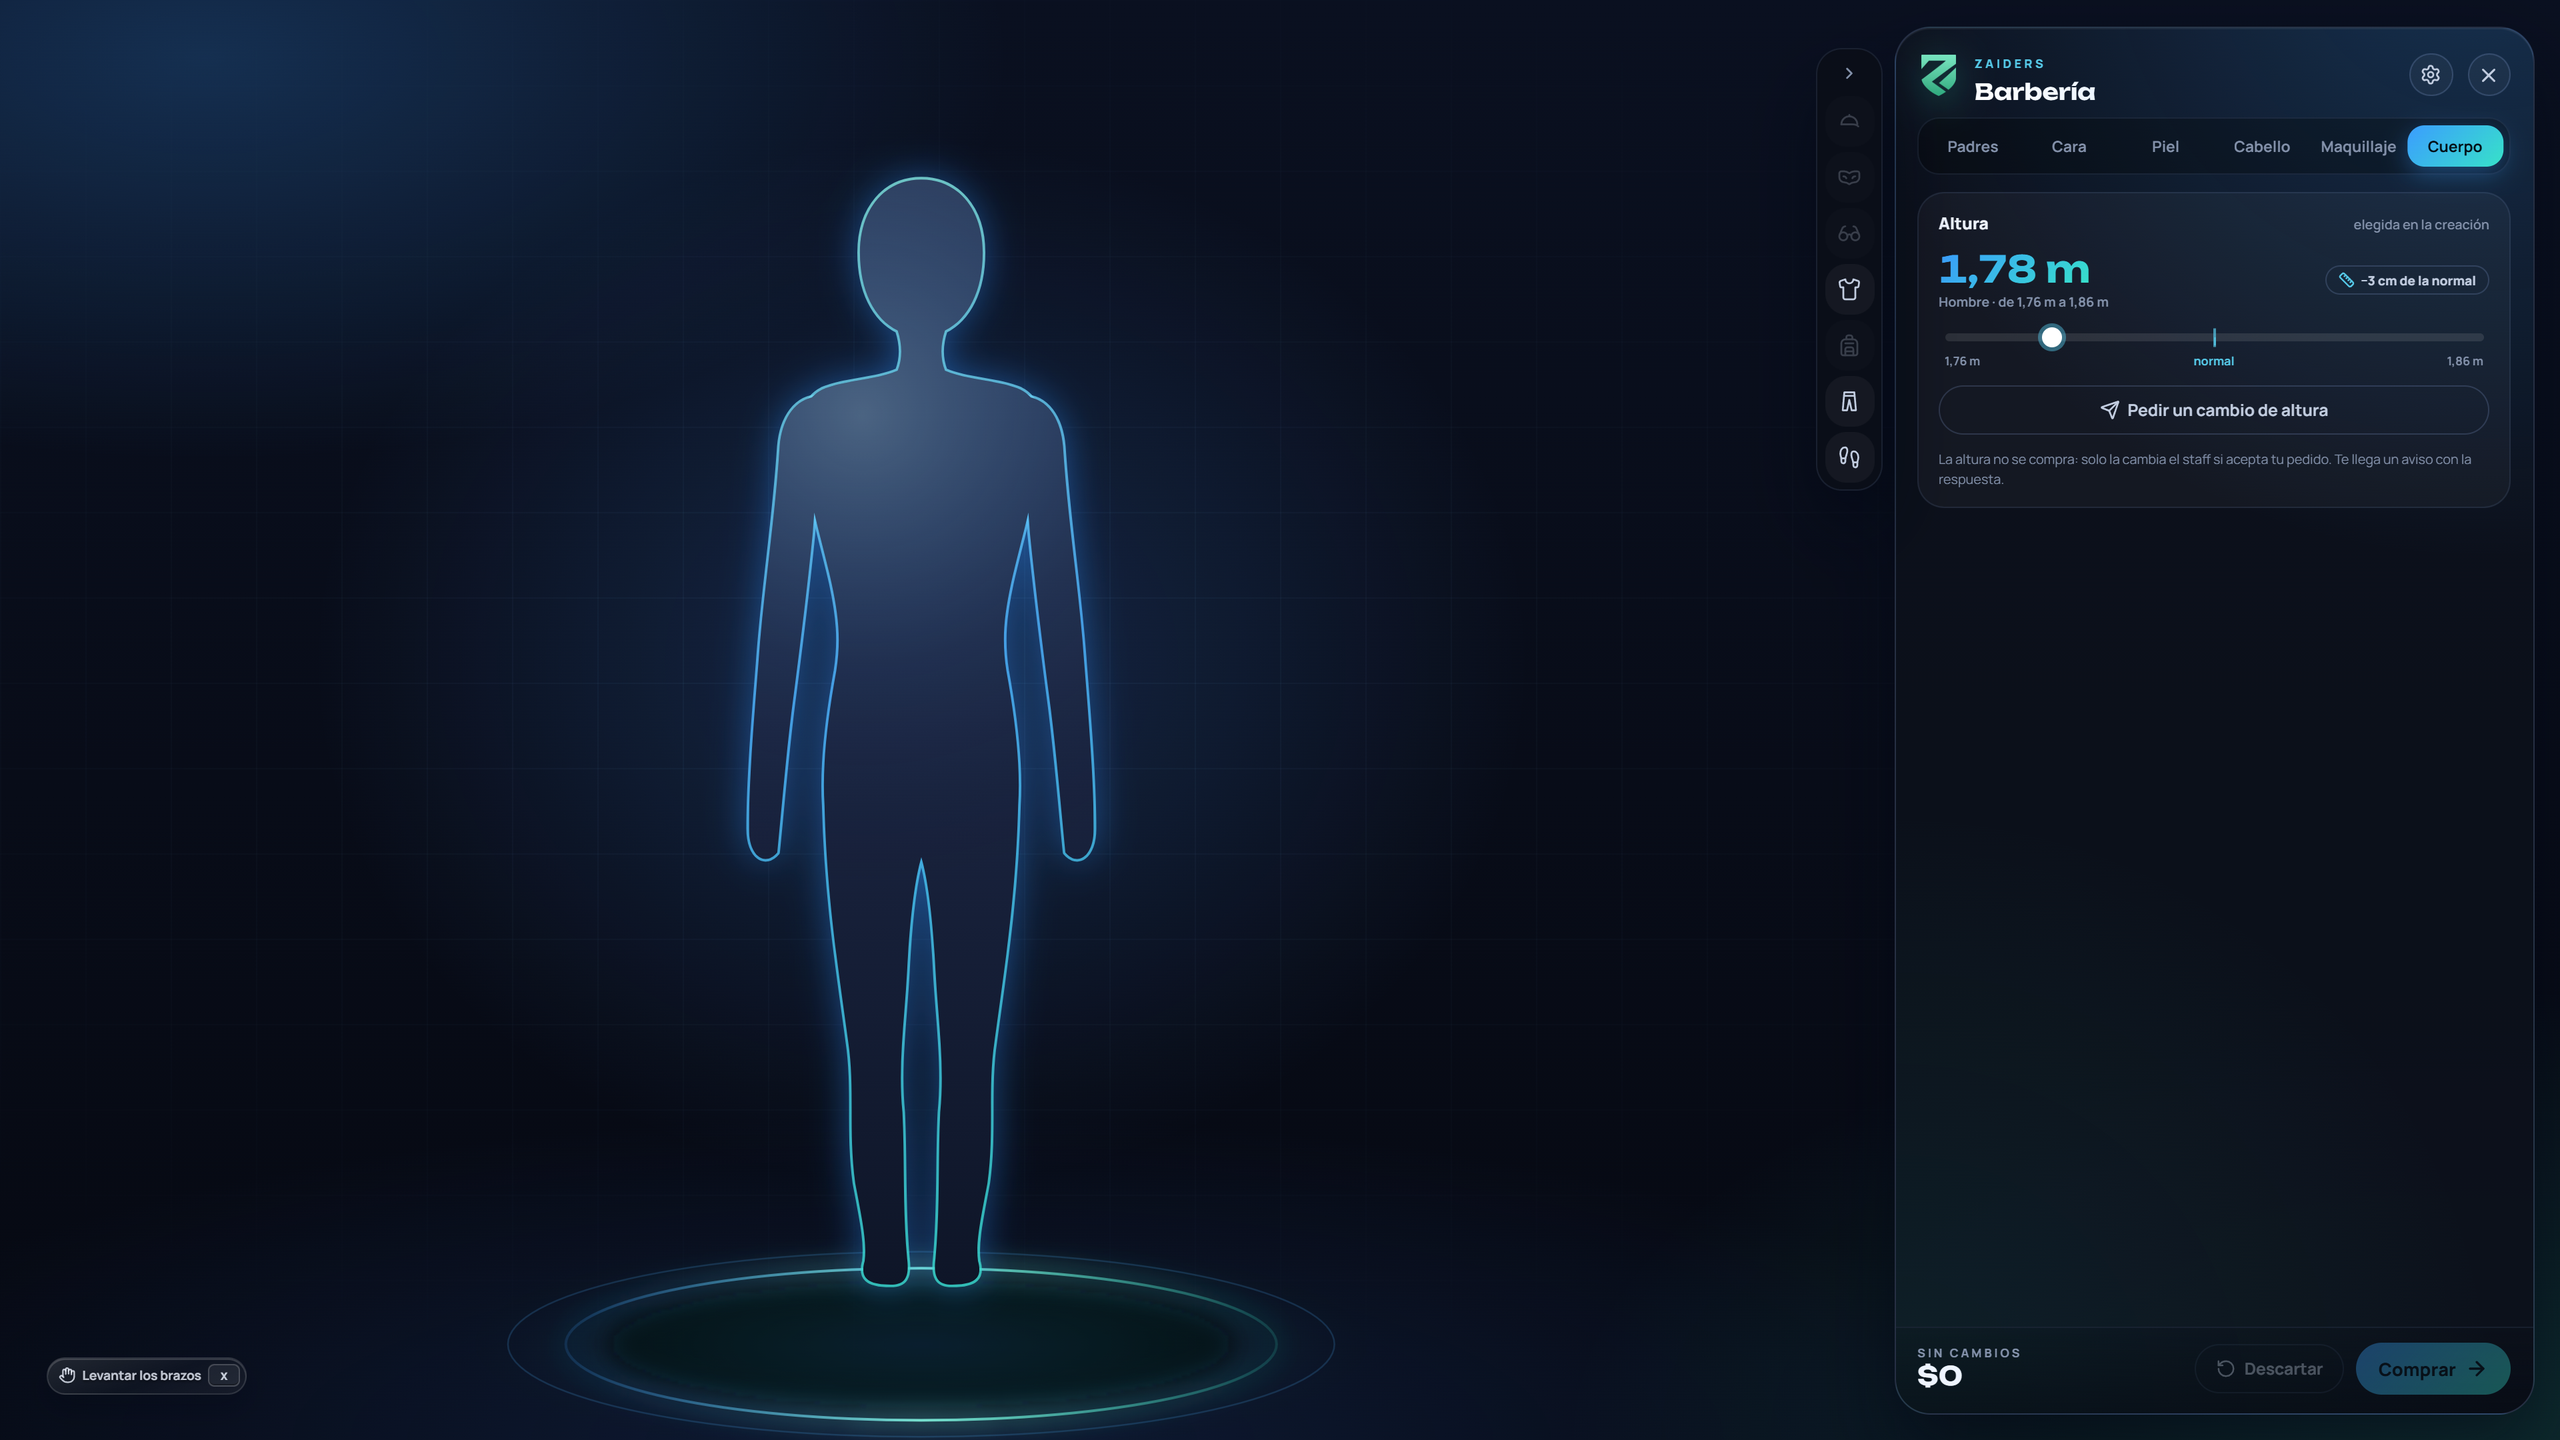
Task: Select the Cuerpo tab
Action: (x=2455, y=147)
